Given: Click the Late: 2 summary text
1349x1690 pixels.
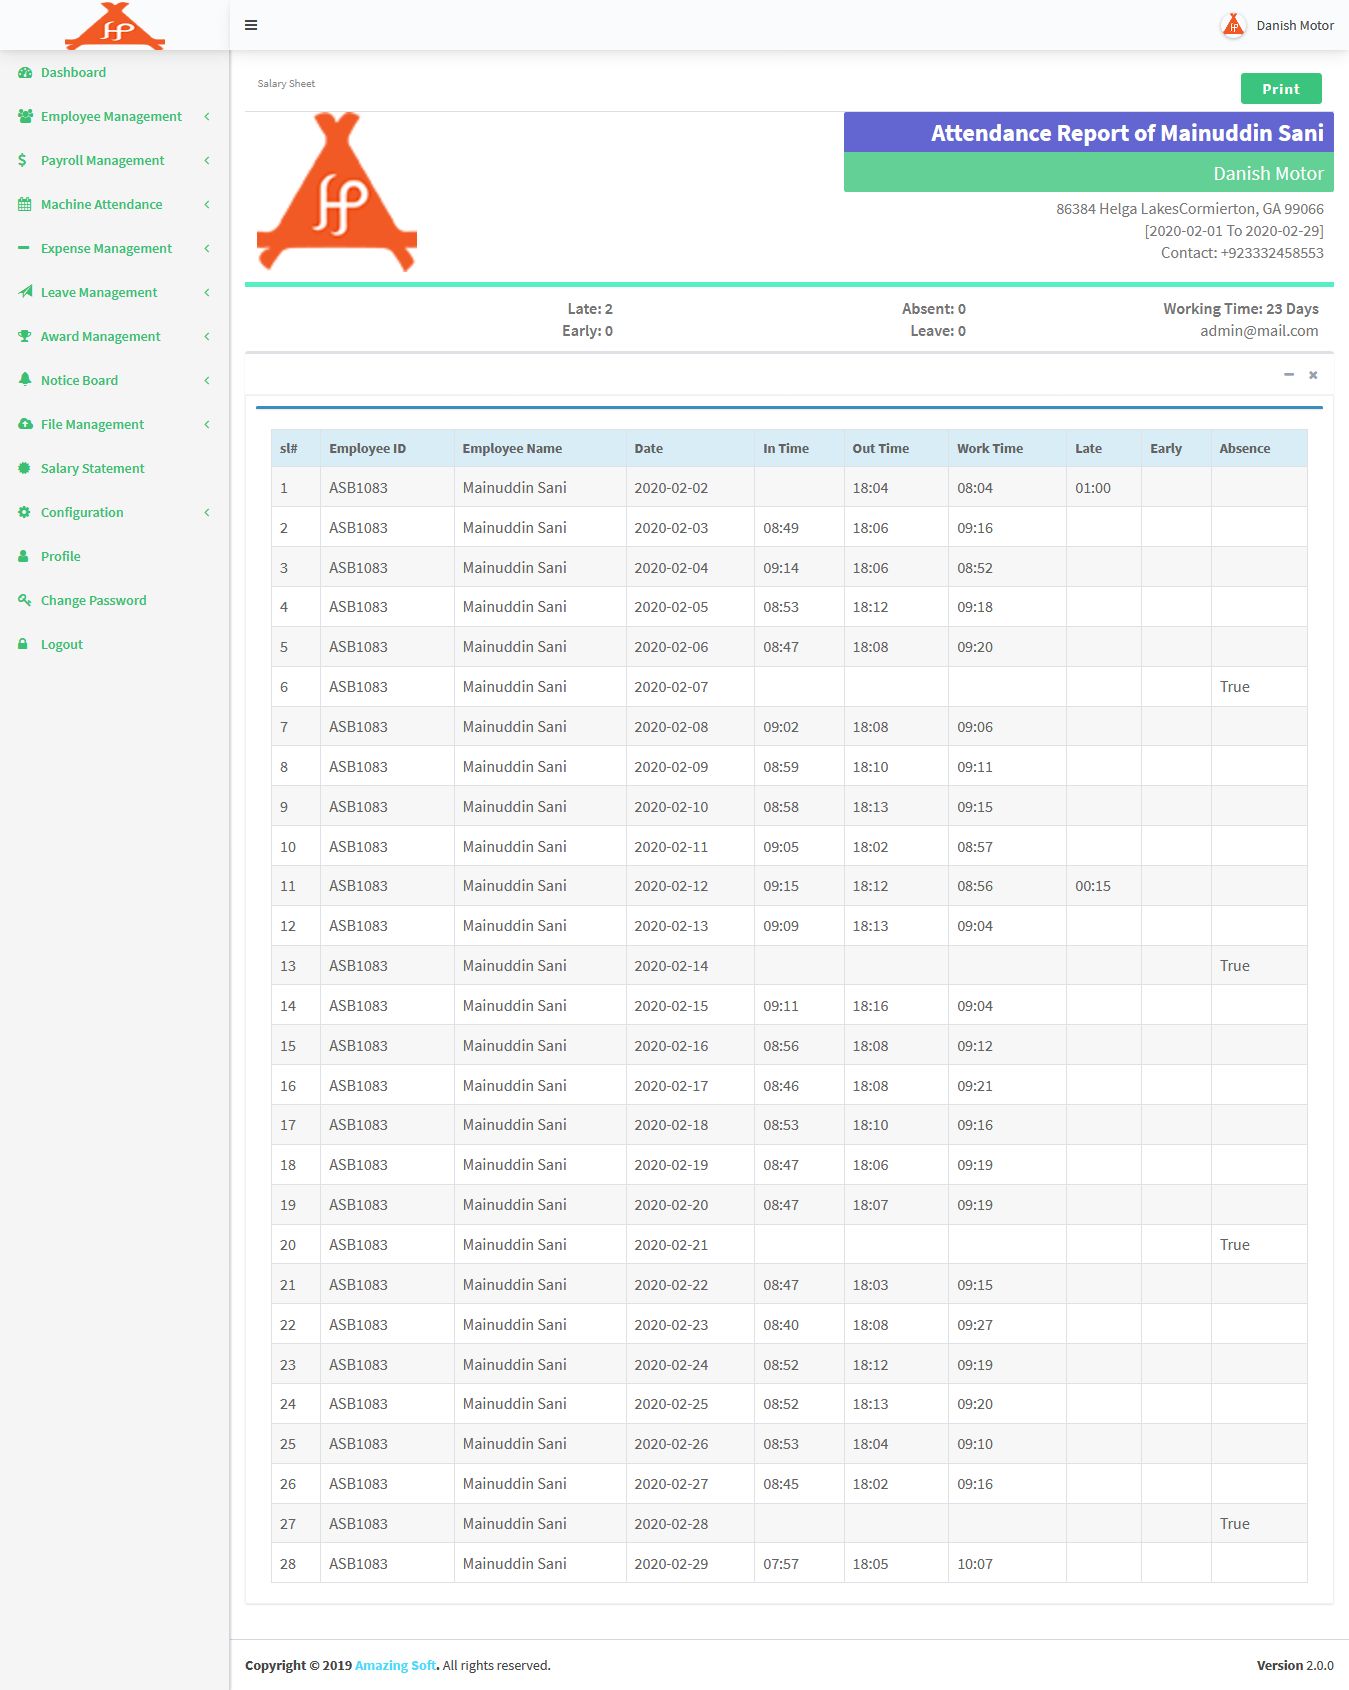Looking at the screenshot, I should [x=590, y=309].
